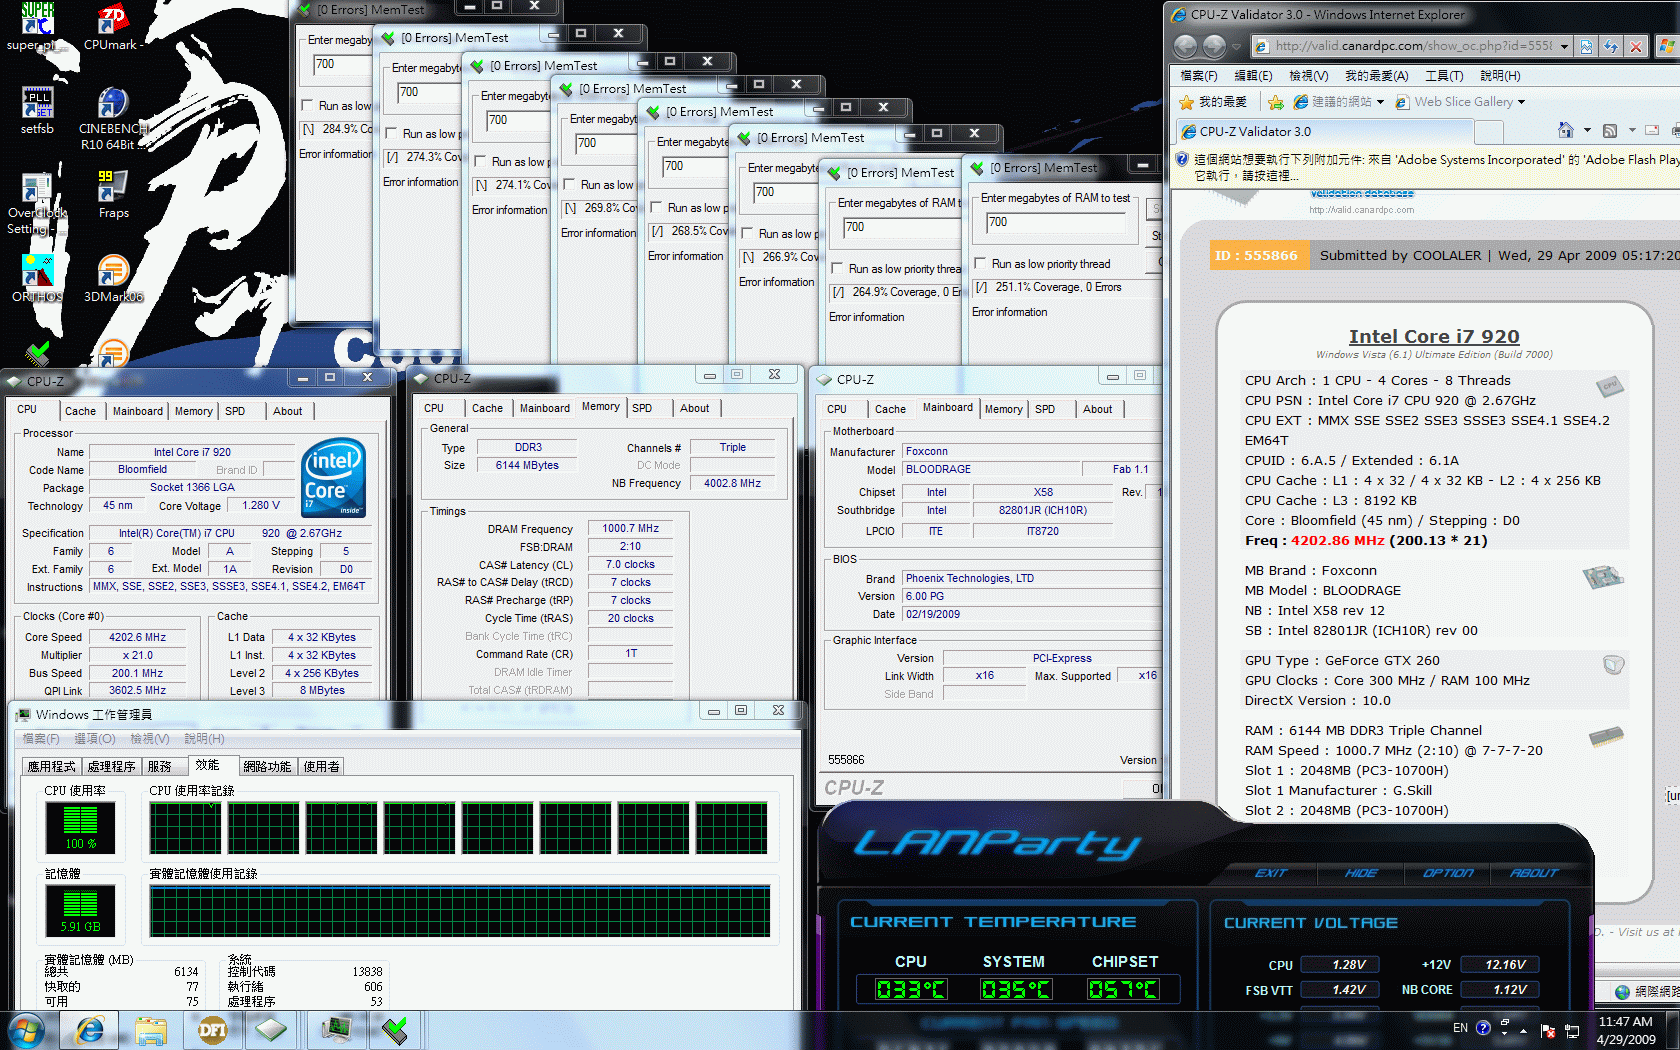Screen dimensions: 1680x1050
Task: Open the CPUmark desktop shortcut
Action: [112, 26]
